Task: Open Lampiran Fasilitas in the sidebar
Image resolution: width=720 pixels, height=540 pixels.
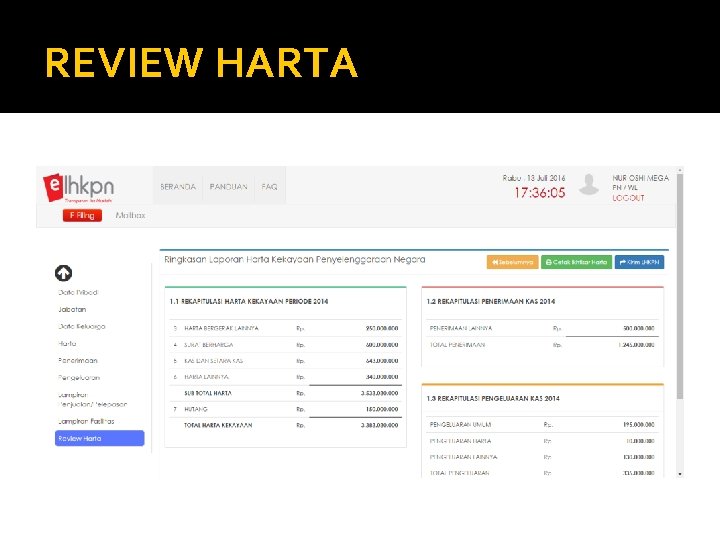Action: pos(86,421)
